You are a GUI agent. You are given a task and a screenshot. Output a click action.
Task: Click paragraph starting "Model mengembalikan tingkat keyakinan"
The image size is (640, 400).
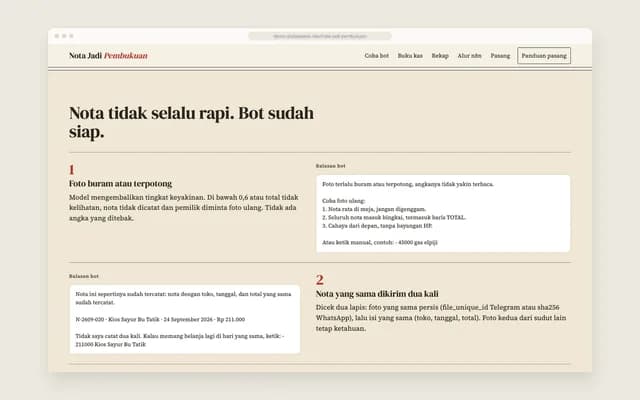click(184, 208)
